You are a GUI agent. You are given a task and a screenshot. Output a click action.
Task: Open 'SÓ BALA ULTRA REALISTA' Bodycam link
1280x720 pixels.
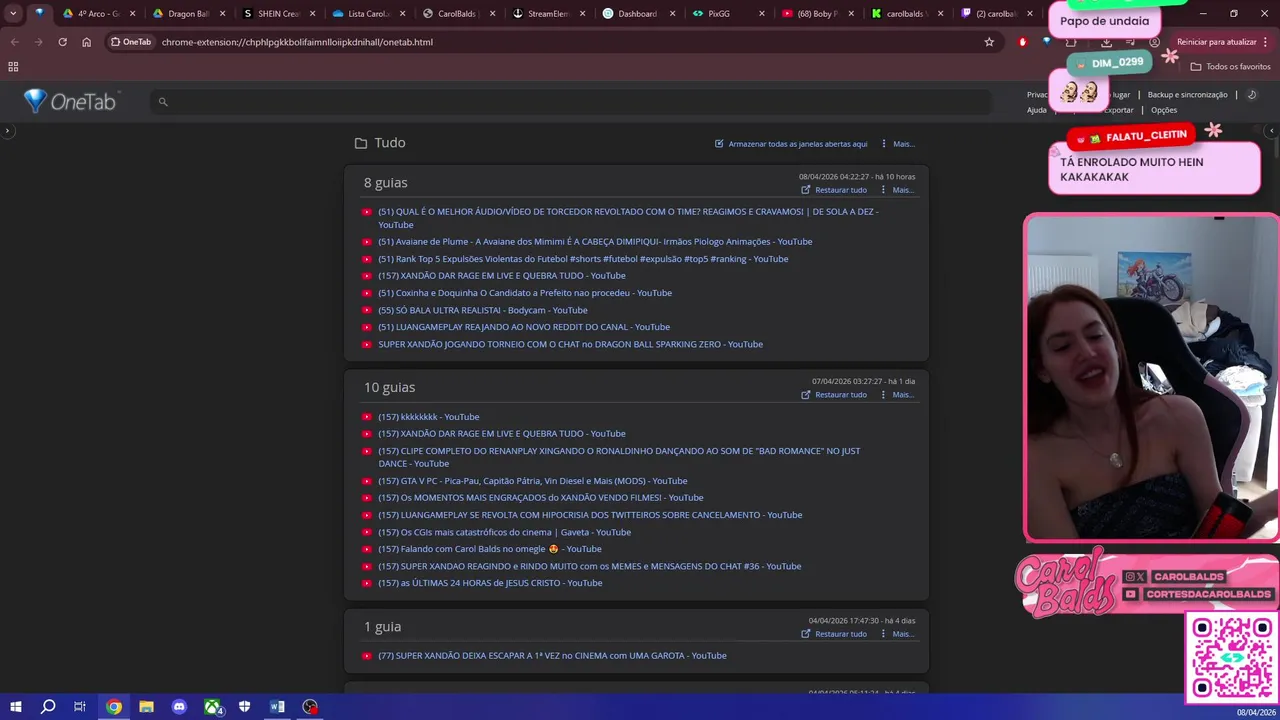coord(483,310)
